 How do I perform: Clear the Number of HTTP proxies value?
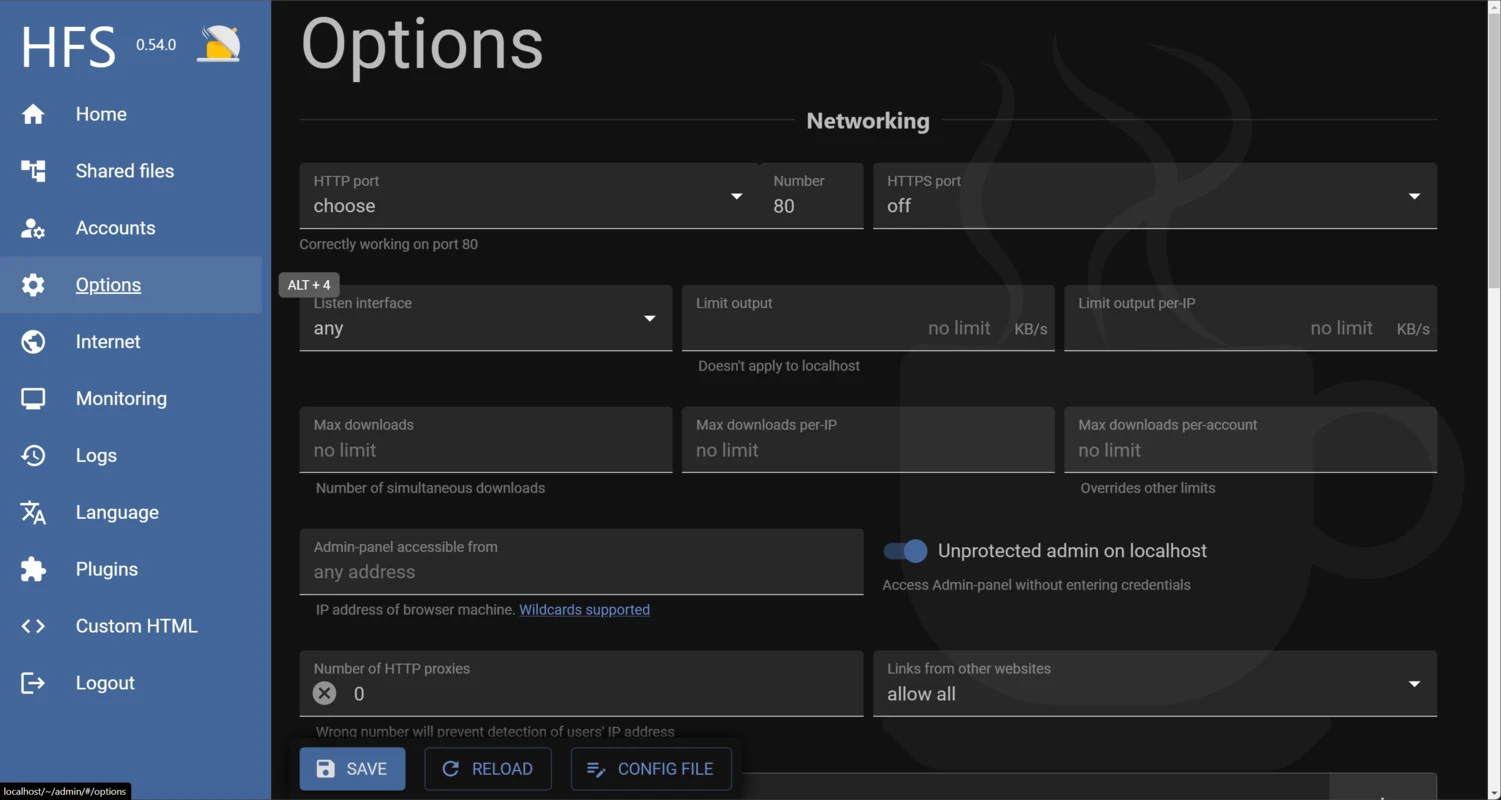click(324, 693)
